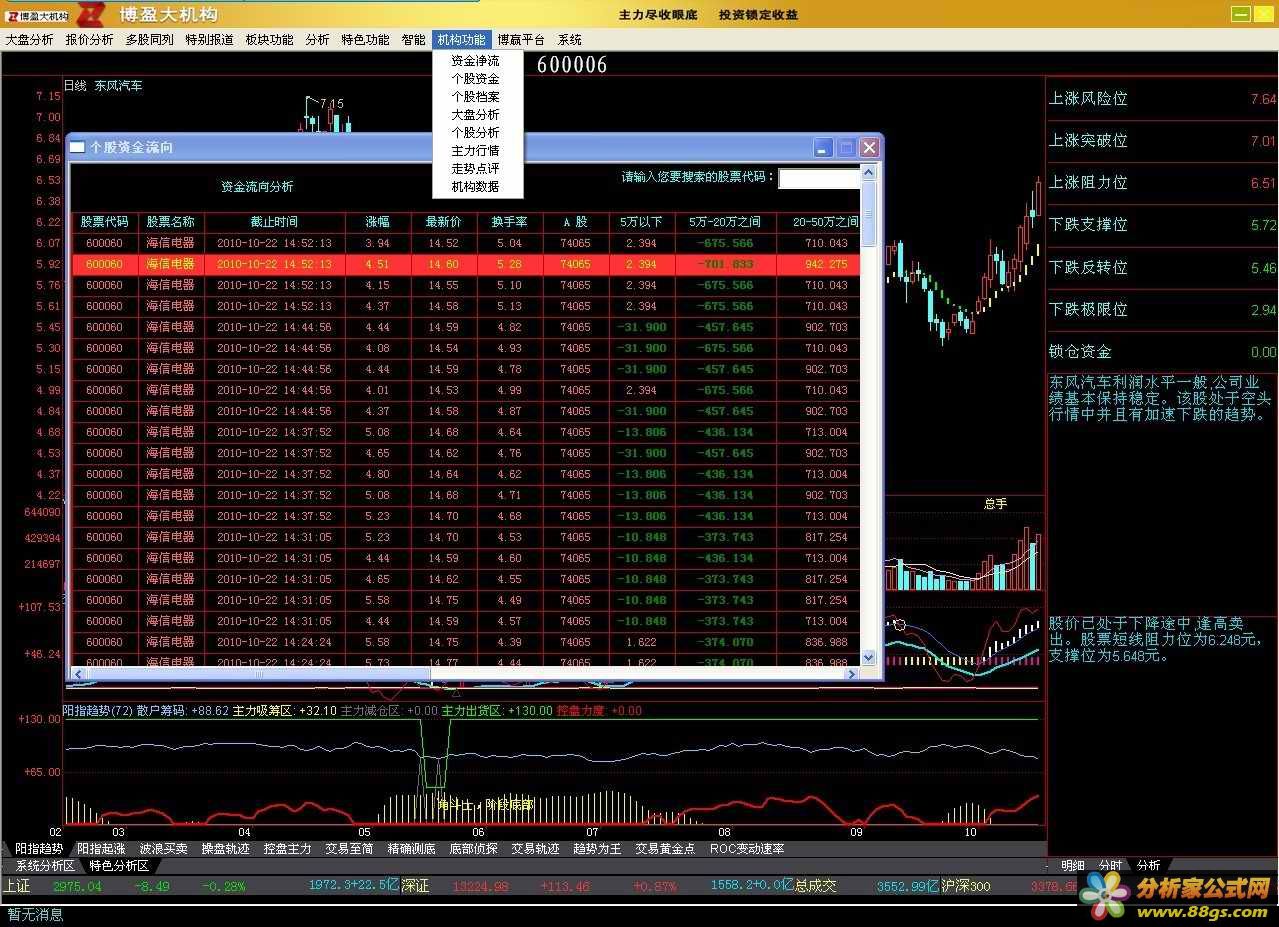Click the 锁仓资金 label in right panel
The image size is (1279, 927).
pos(1080,352)
